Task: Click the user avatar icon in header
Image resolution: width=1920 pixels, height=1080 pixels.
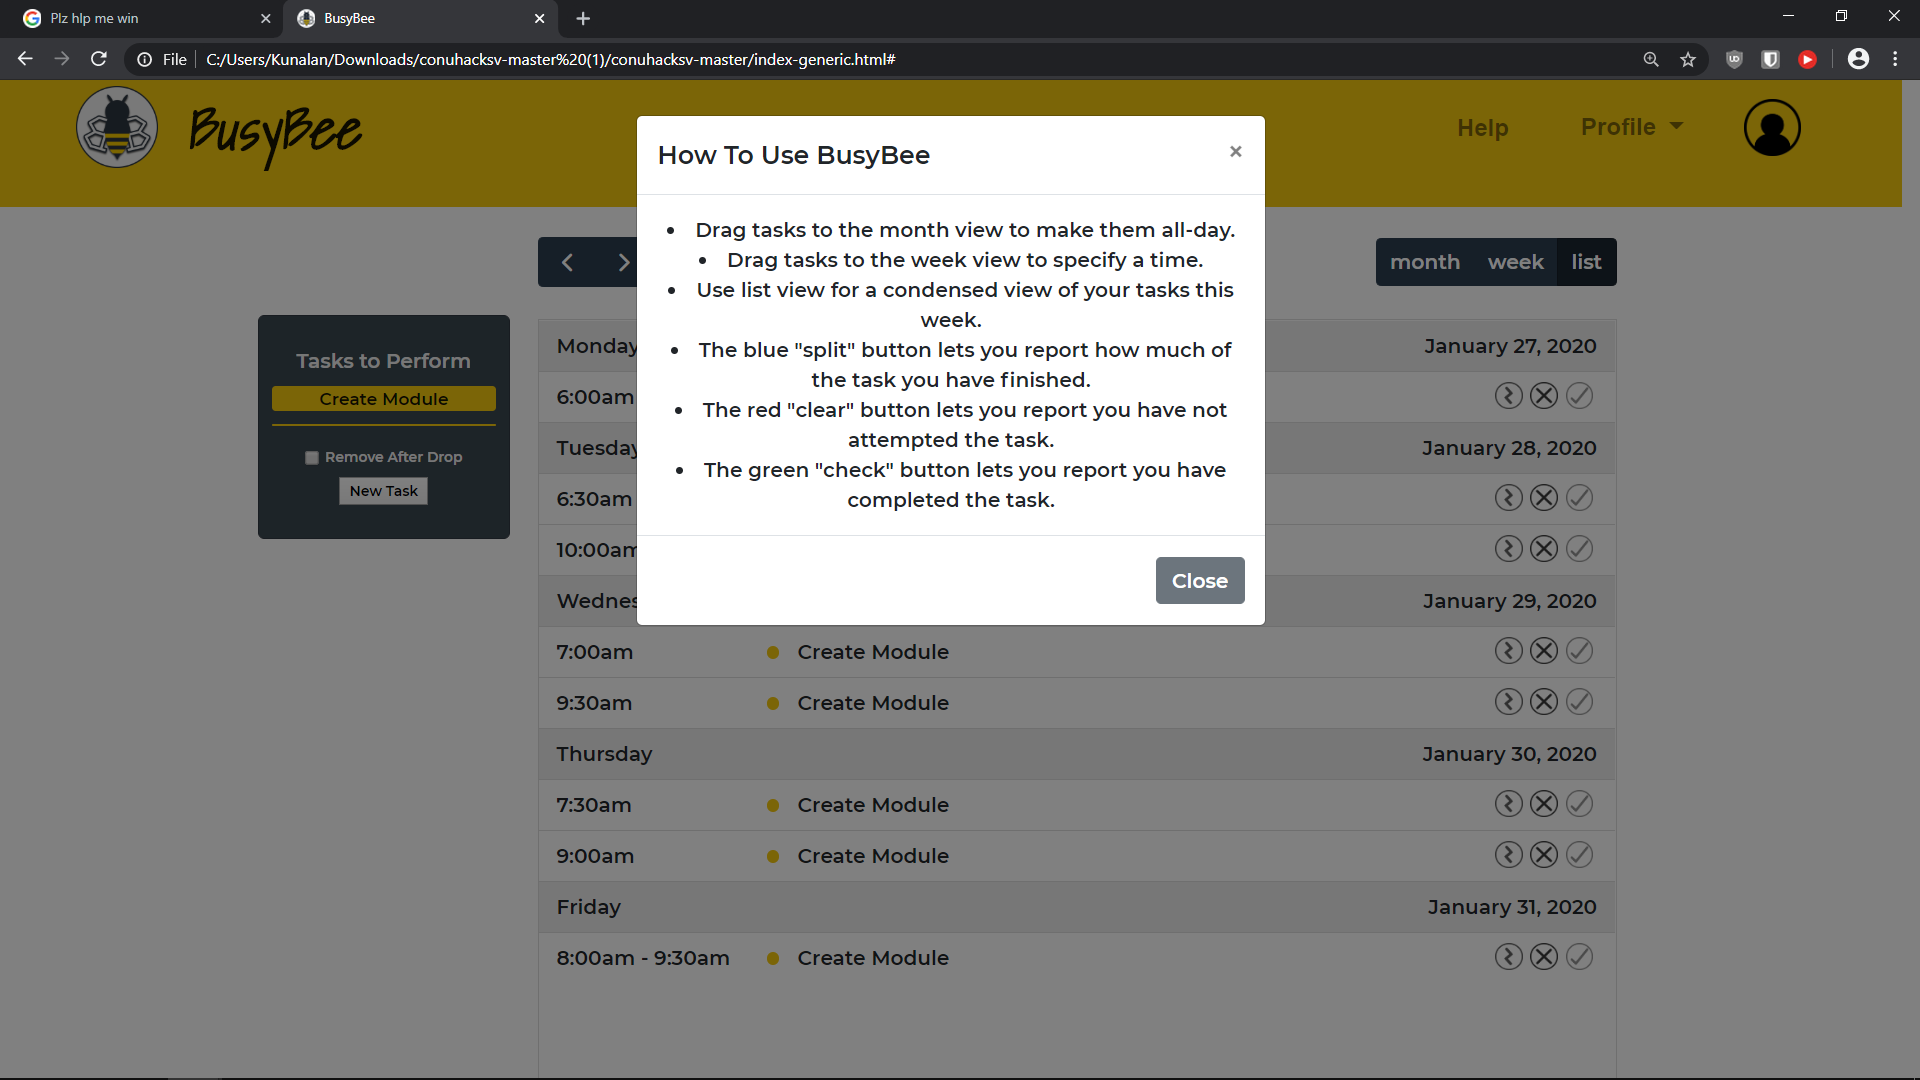Action: pos(1772,128)
